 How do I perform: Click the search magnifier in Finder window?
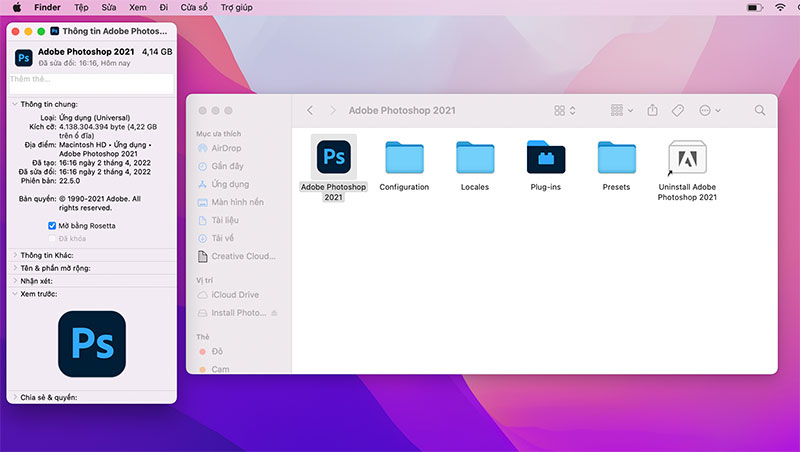[760, 110]
